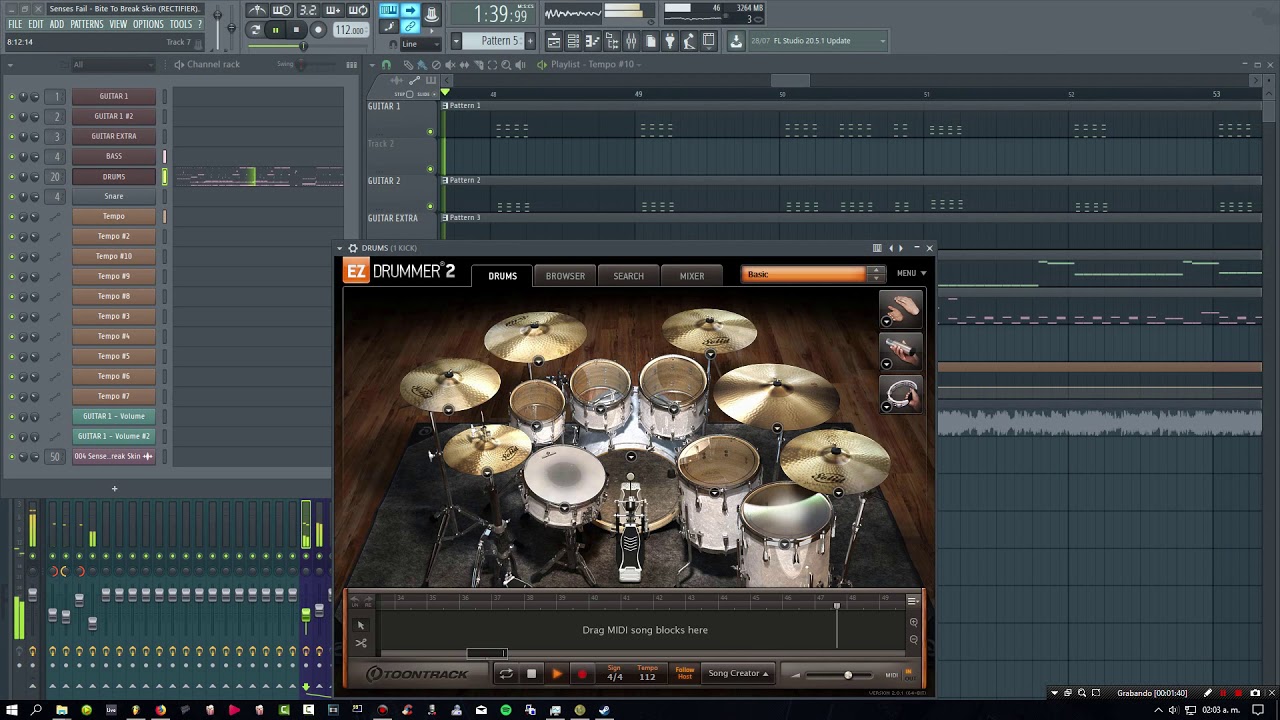Toggle mute on GUITAR 1 playlist track
Viewport: 1280px width, 720px height.
point(431,131)
